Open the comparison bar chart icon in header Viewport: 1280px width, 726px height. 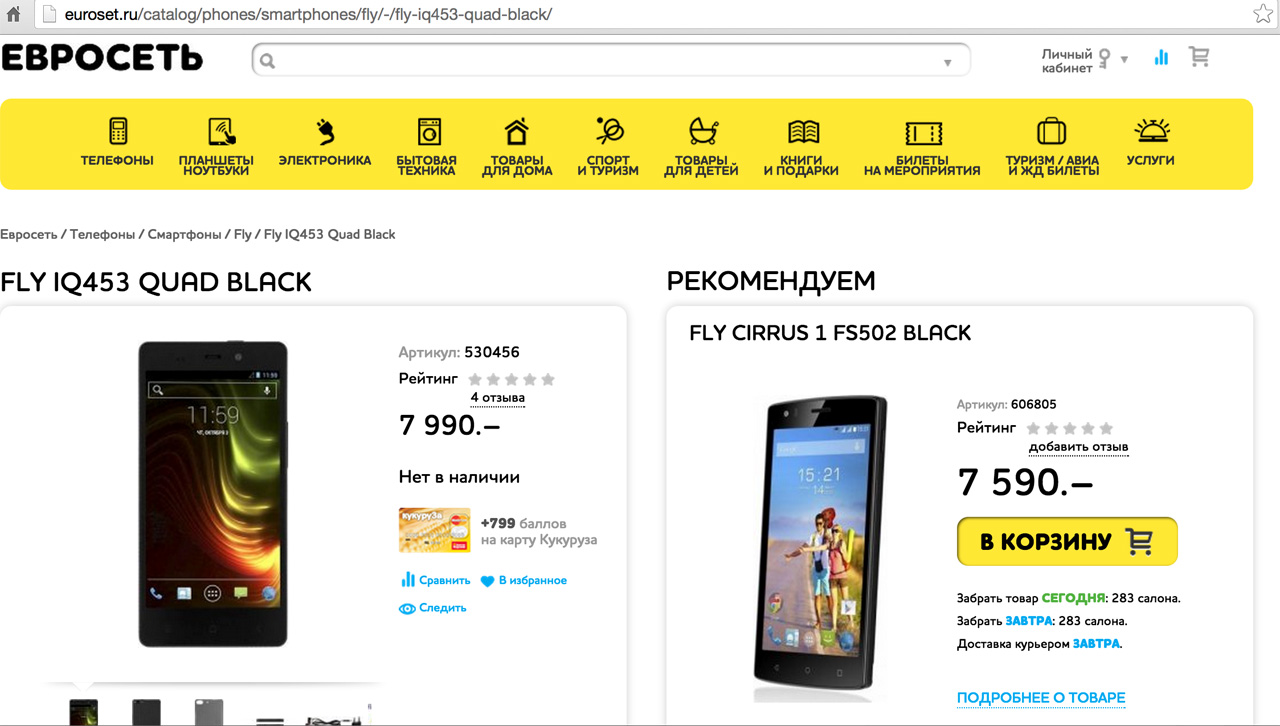click(x=1161, y=57)
